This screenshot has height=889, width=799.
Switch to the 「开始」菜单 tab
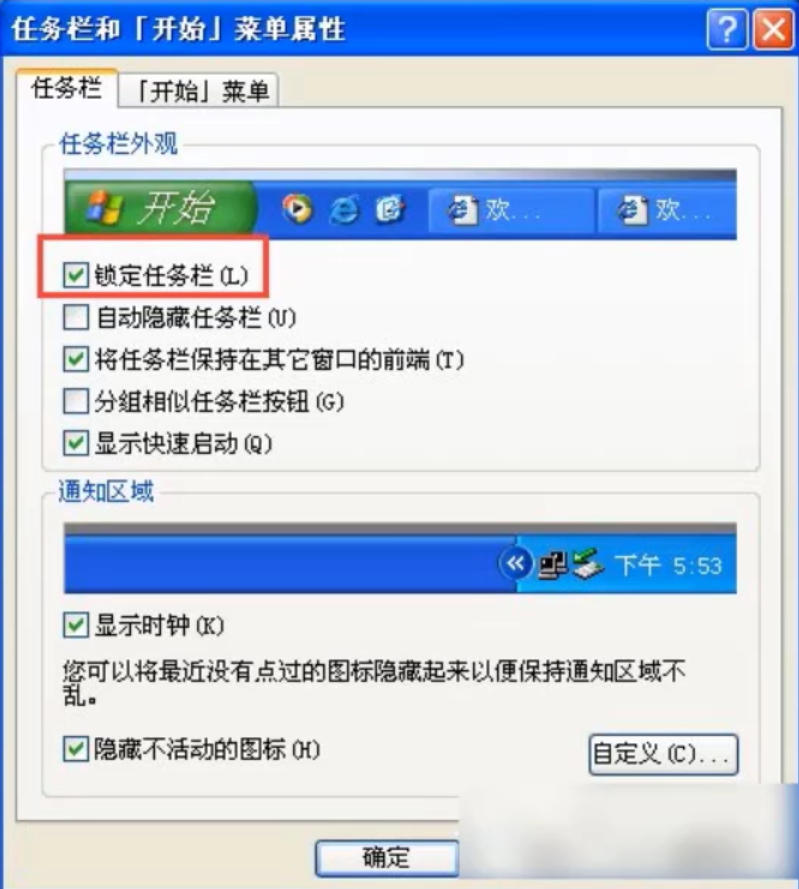tap(198, 91)
